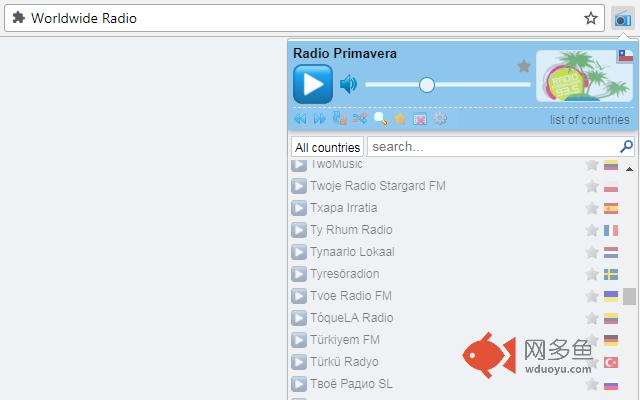Play Türkü Radyo station

(299, 362)
